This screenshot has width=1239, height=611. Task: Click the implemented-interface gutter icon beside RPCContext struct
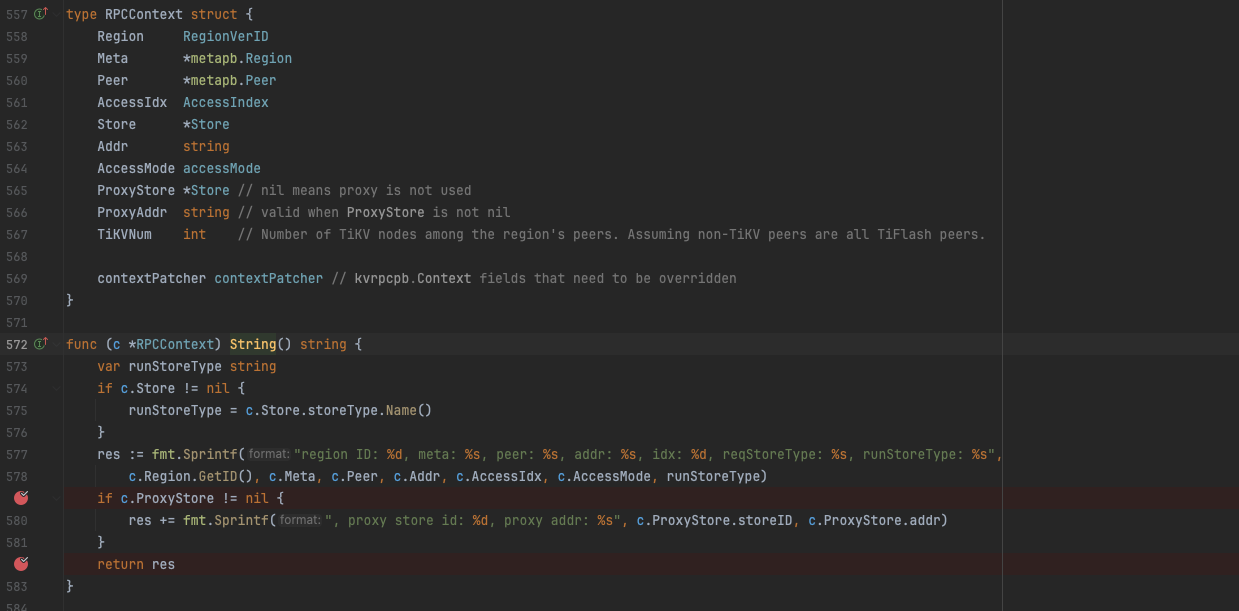41,14
